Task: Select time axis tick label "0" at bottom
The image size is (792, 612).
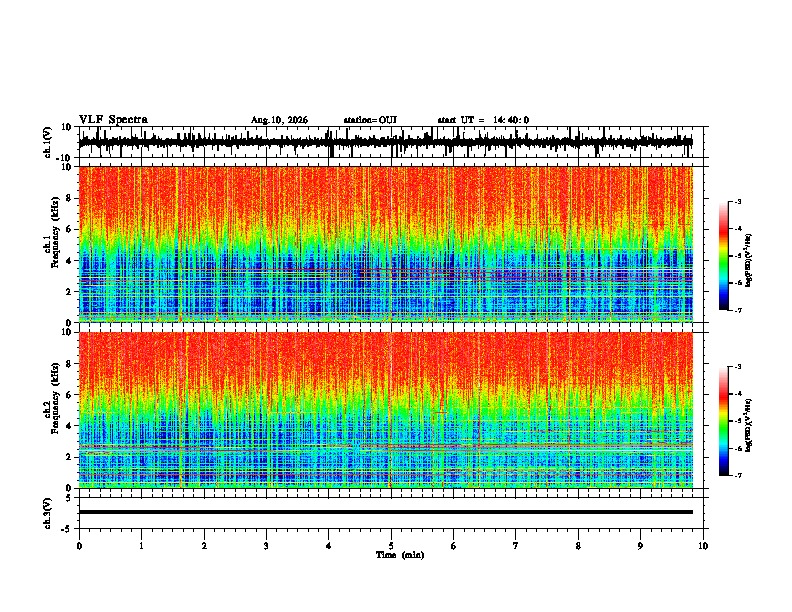Action: [79, 546]
